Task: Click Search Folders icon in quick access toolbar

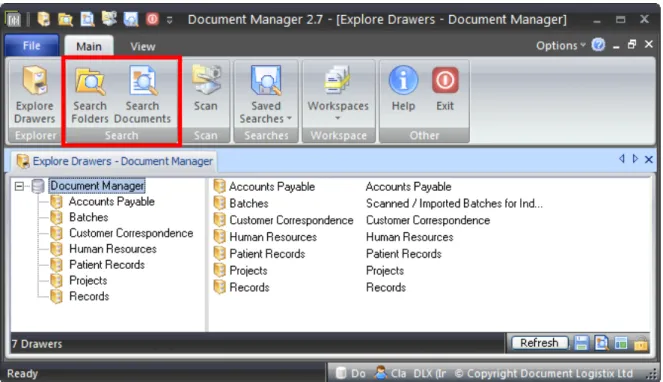Action: click(x=66, y=19)
